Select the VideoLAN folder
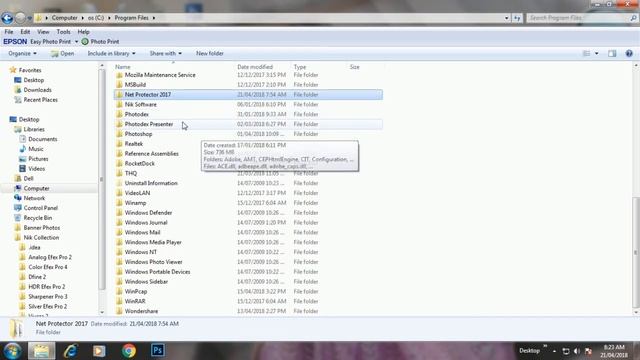640x360 pixels. (137, 193)
